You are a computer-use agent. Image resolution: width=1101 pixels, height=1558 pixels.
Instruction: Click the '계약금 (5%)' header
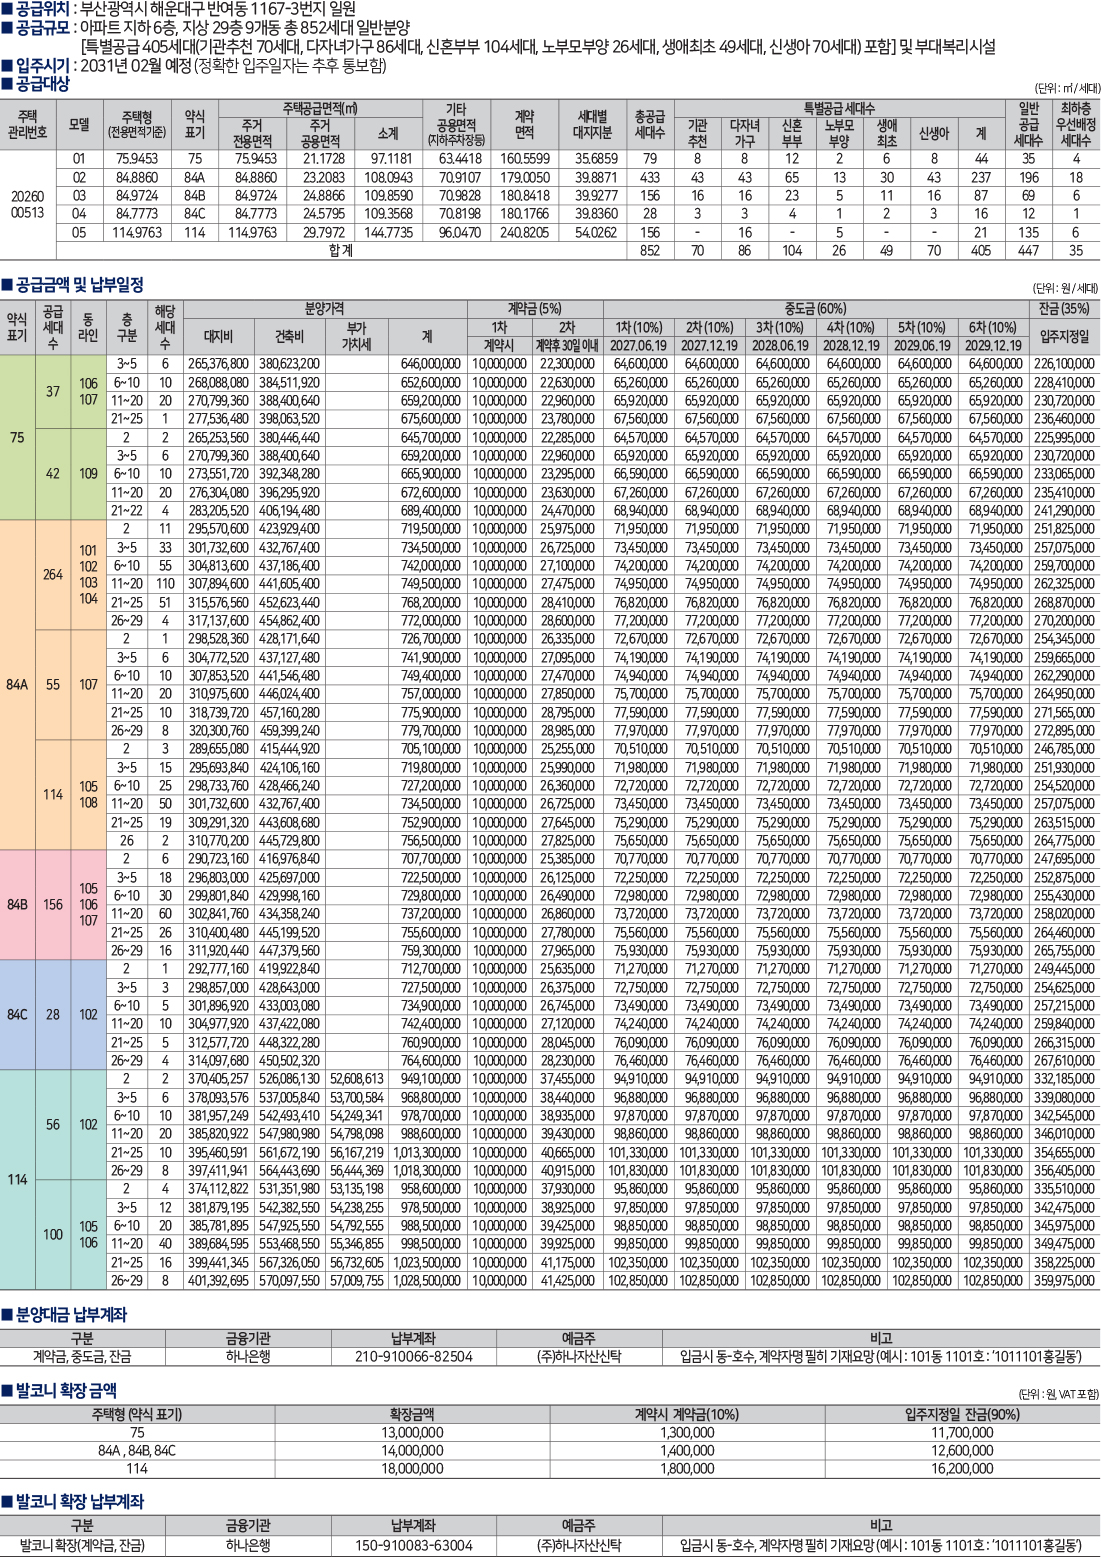pyautogui.click(x=534, y=309)
